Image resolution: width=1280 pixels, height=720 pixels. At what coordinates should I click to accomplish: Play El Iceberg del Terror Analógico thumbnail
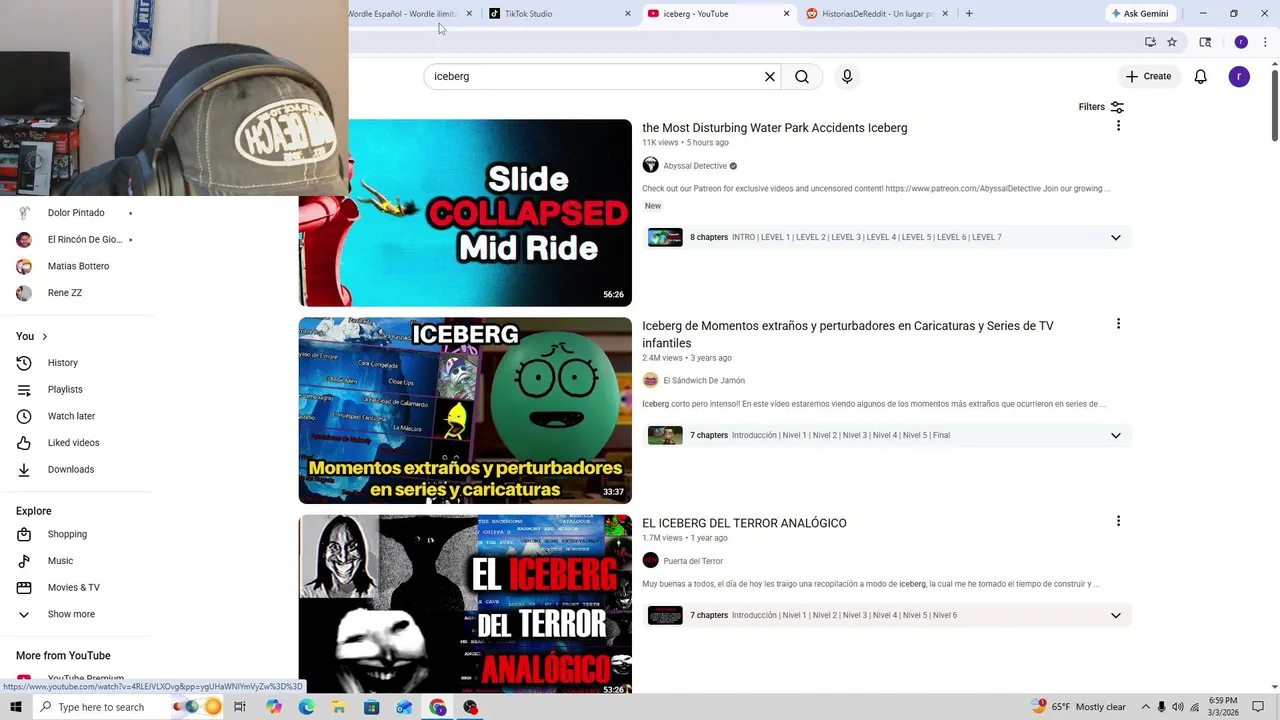tap(465, 605)
